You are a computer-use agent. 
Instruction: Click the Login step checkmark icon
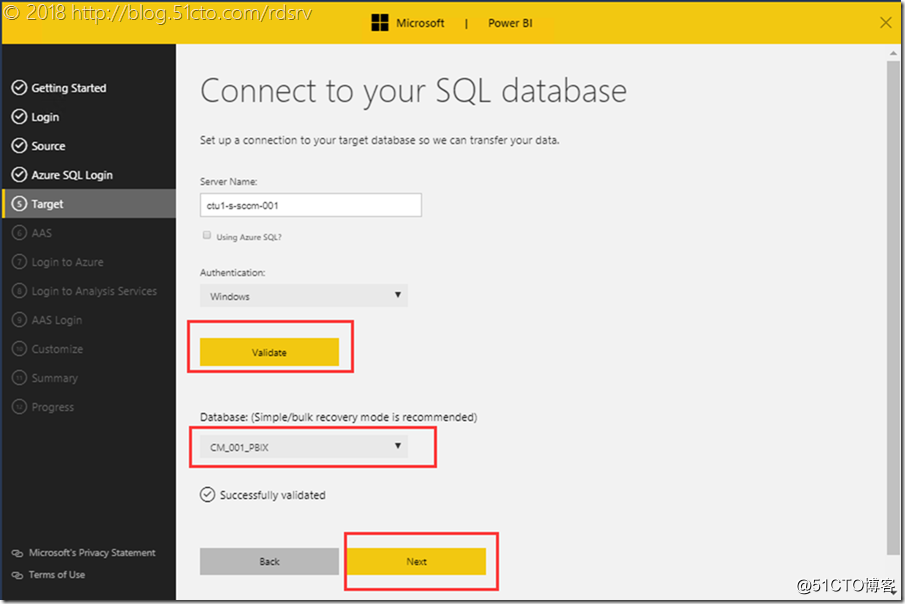pos(19,117)
